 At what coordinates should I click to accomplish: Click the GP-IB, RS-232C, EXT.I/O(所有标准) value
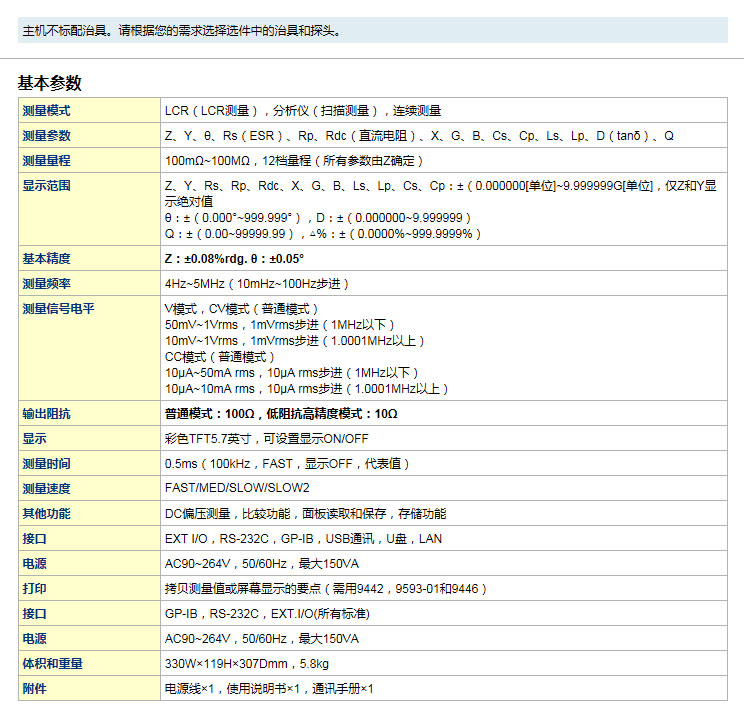coord(277,614)
